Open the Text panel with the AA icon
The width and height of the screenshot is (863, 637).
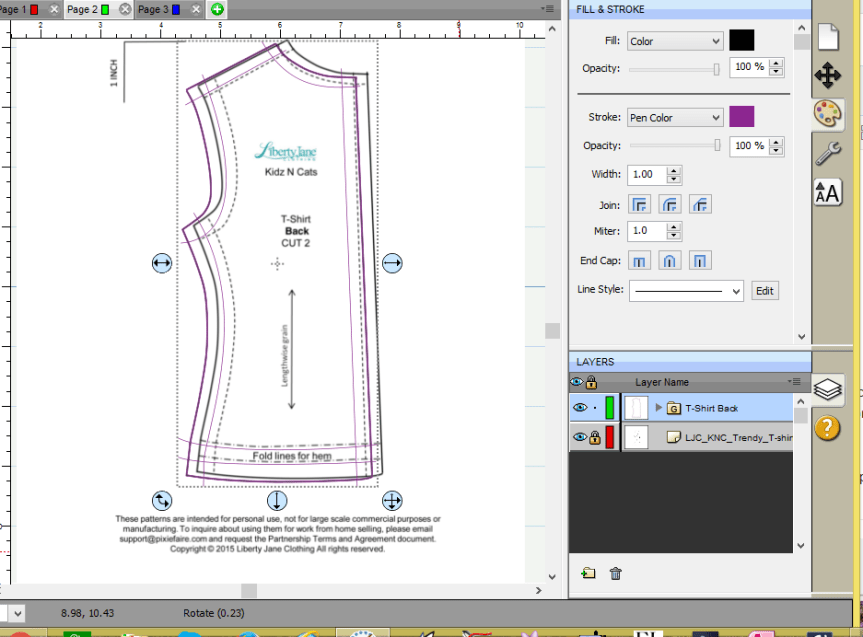click(828, 192)
